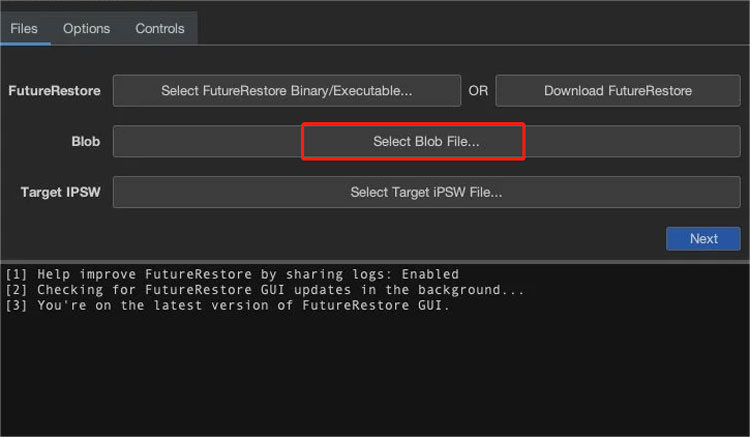750x437 pixels.
Task: Click the divider above the log console
Action: [375, 261]
